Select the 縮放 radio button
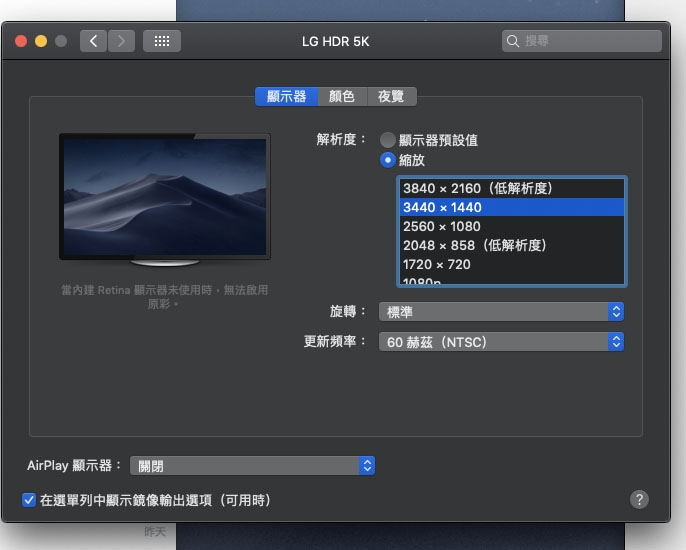The height and width of the screenshot is (550, 686). (388, 160)
